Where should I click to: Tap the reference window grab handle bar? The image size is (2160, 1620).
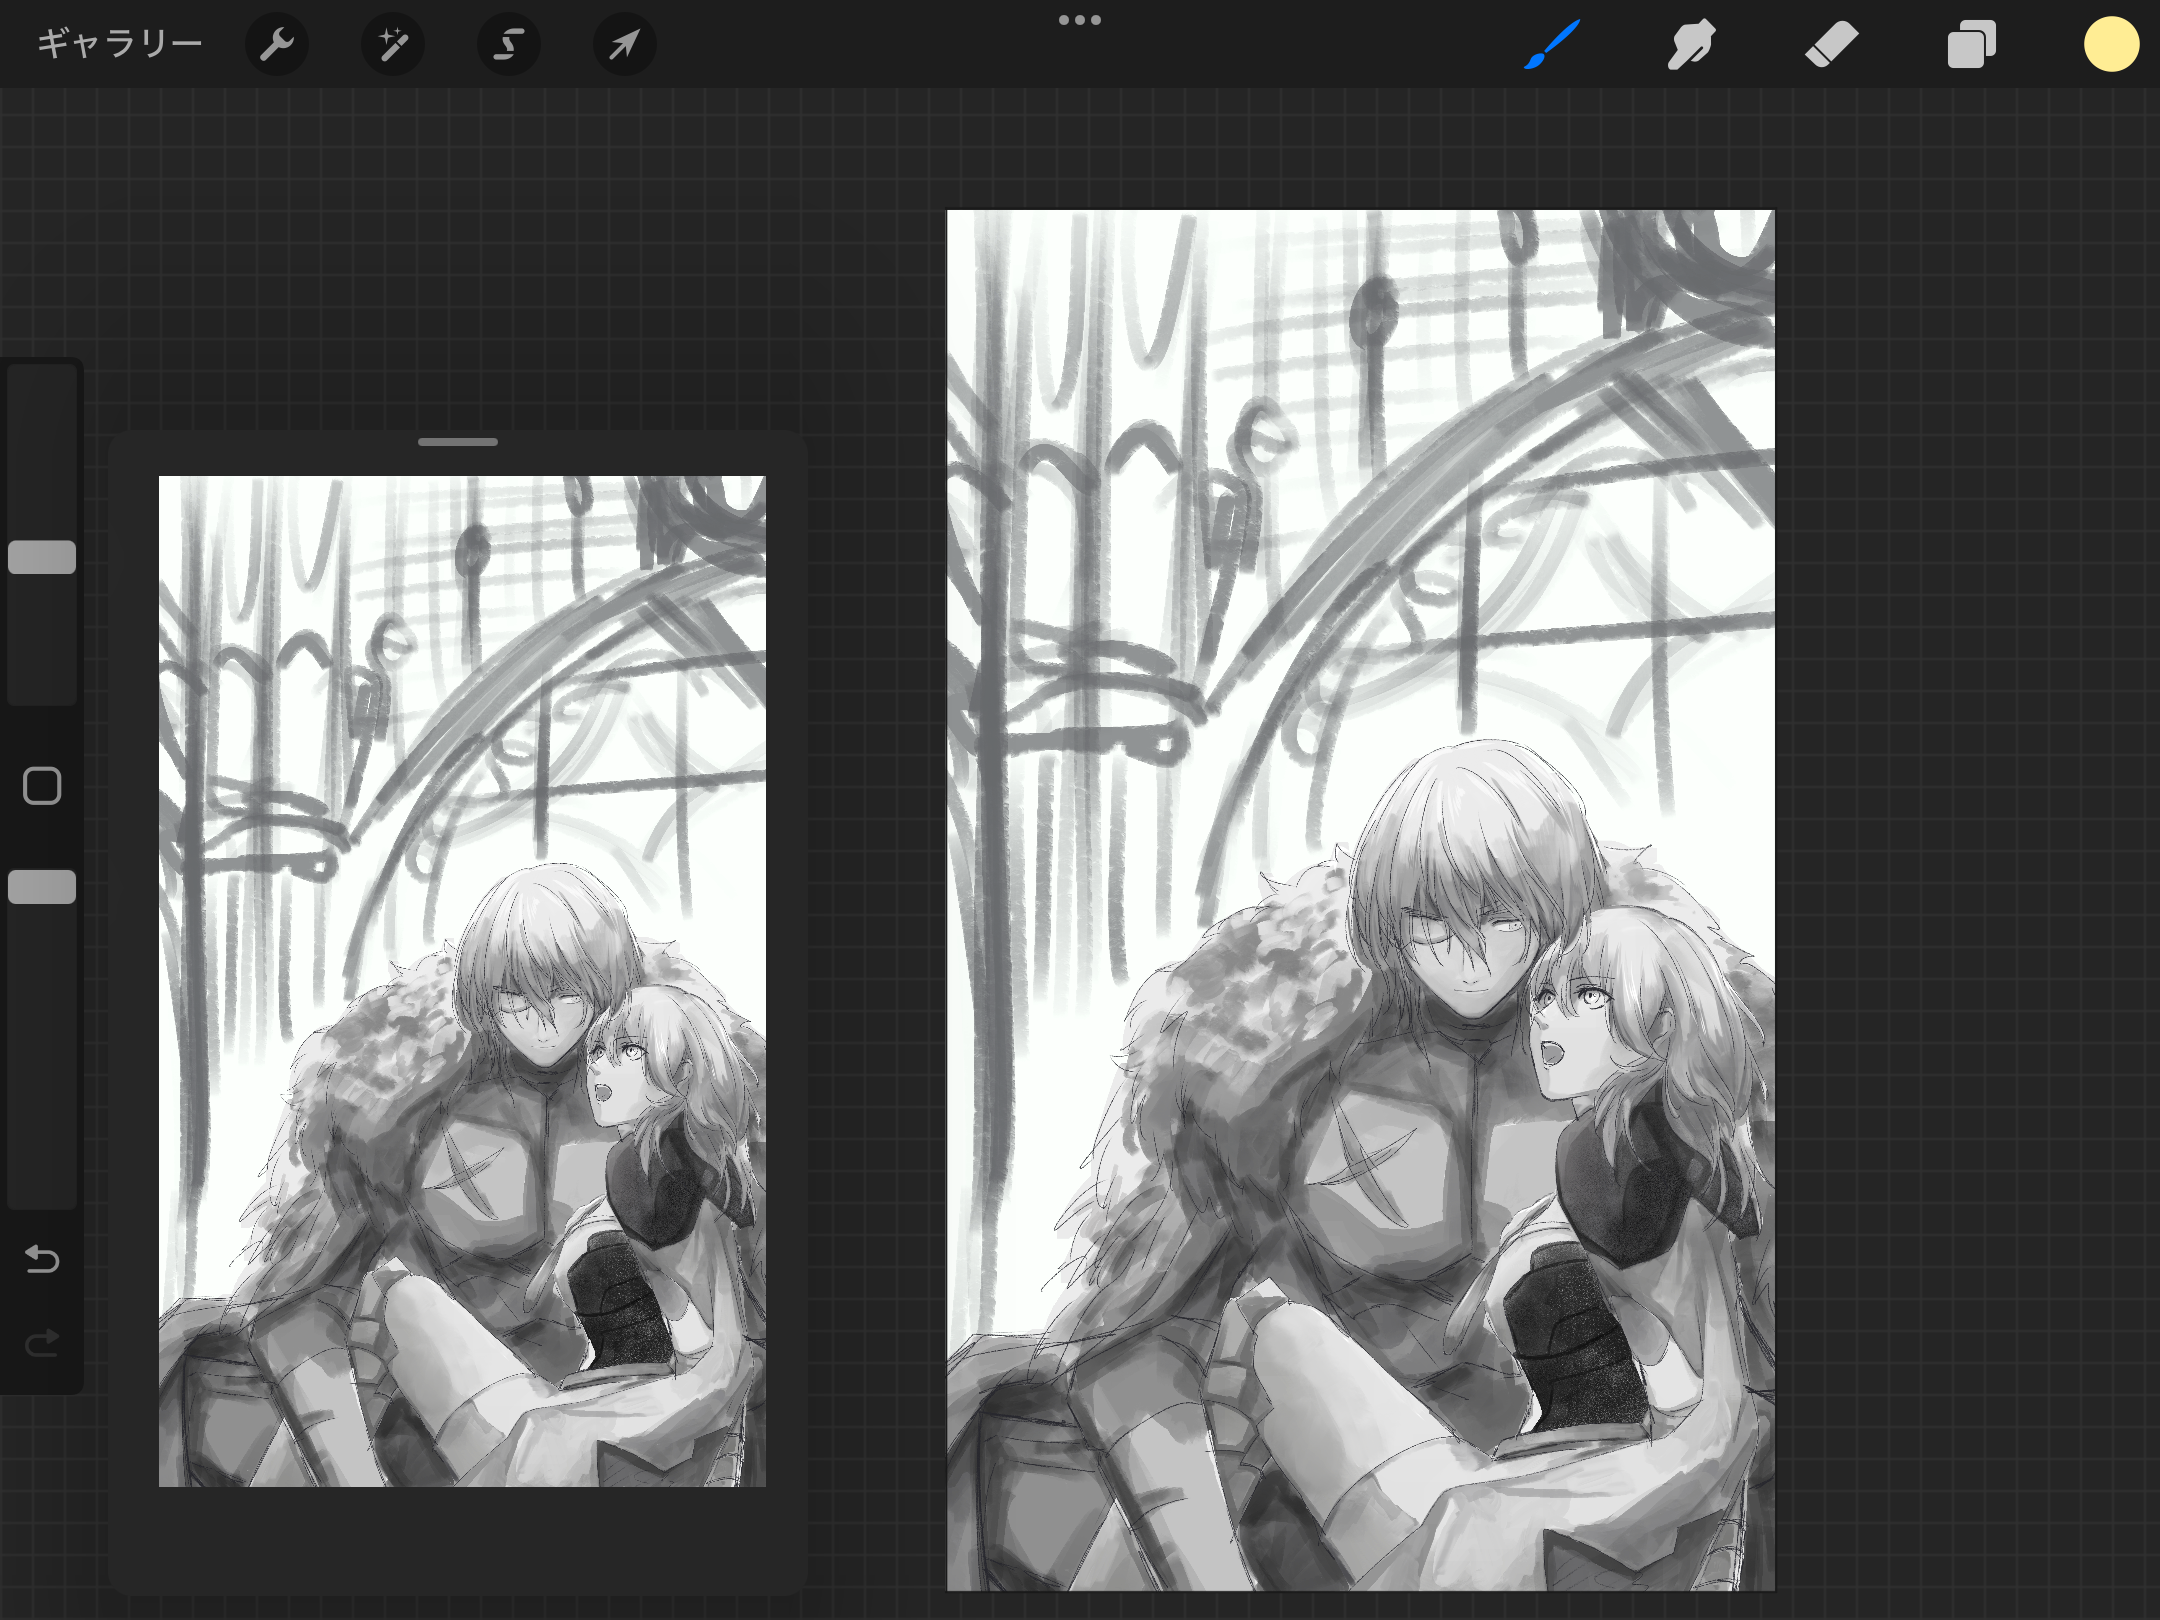point(458,441)
